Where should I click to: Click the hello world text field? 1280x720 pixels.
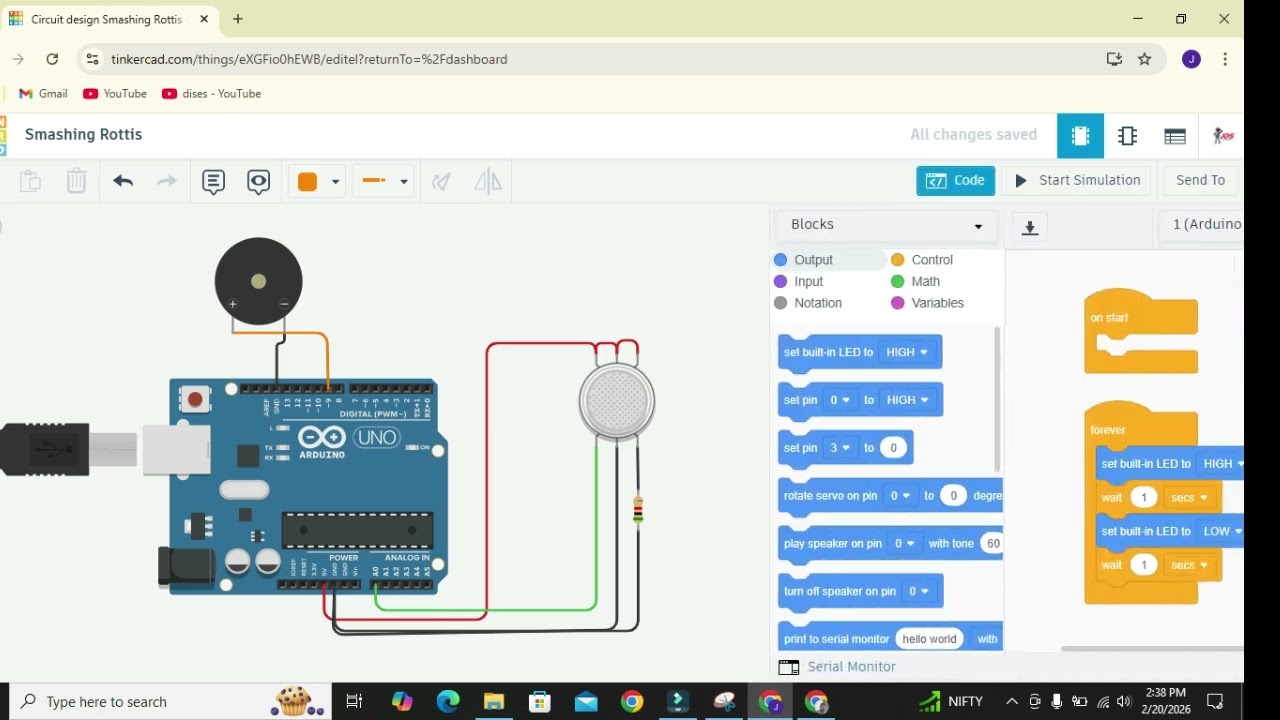point(930,639)
